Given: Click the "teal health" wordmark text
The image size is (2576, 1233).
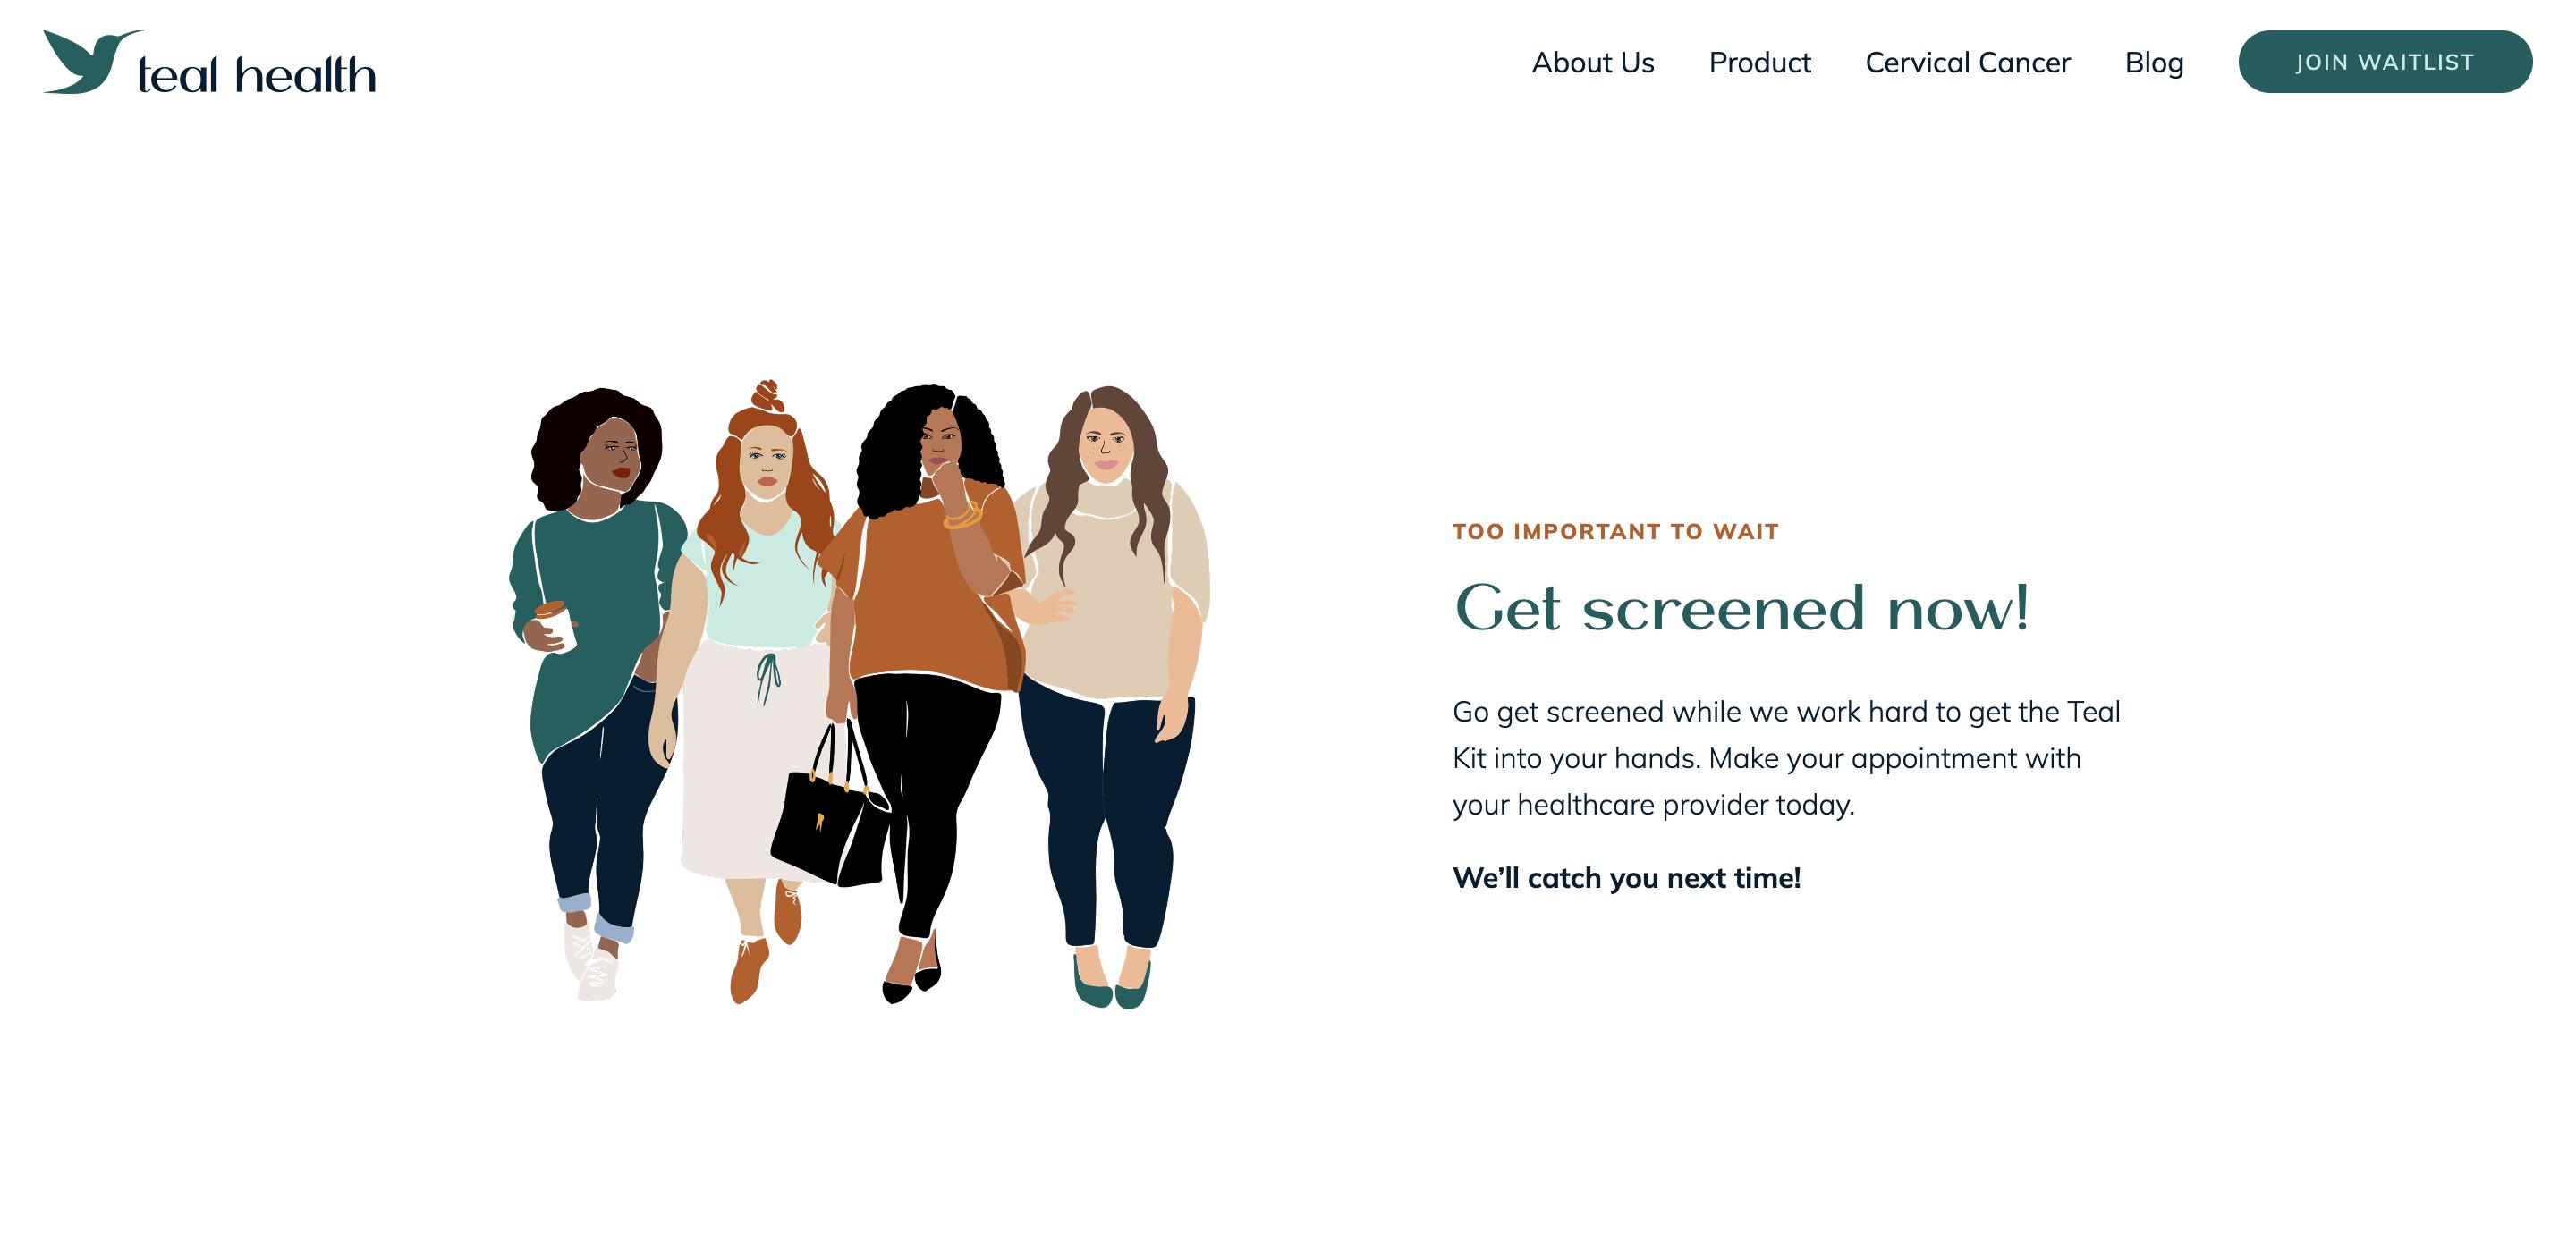Looking at the screenshot, I should (x=257, y=75).
